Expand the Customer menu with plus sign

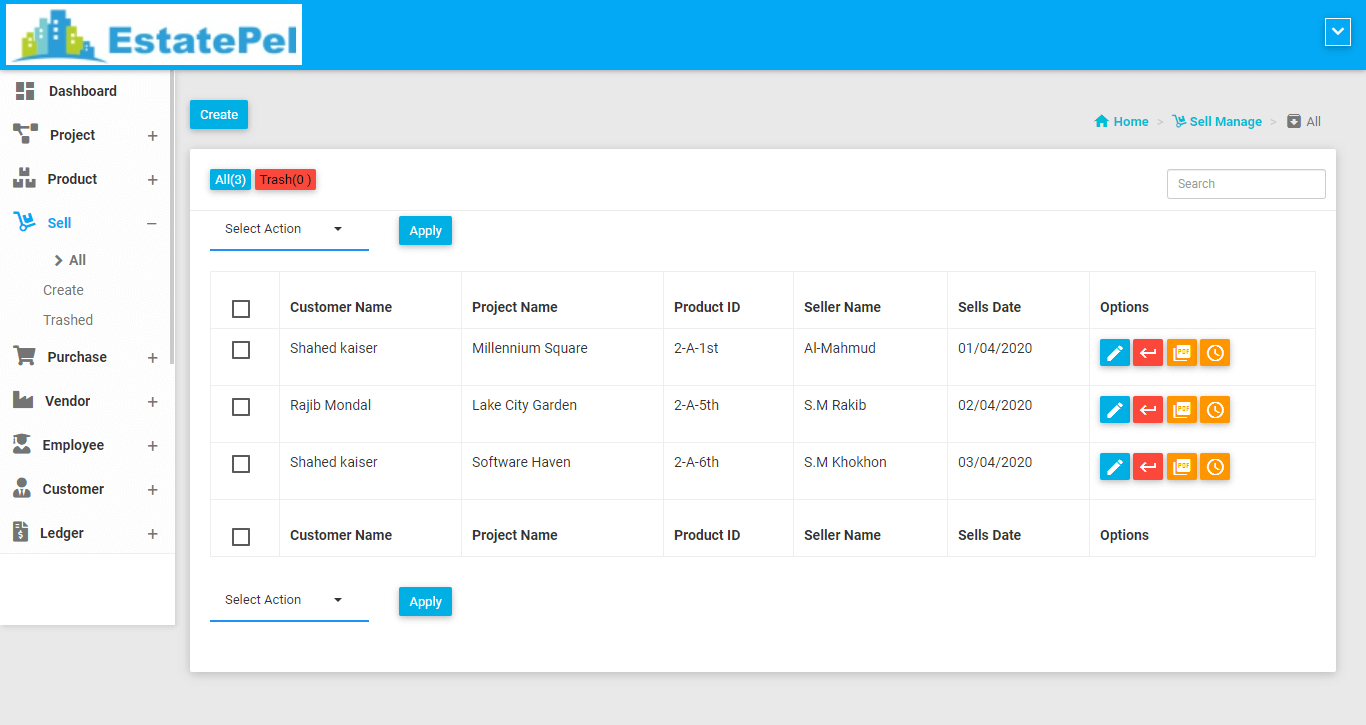pyautogui.click(x=152, y=490)
